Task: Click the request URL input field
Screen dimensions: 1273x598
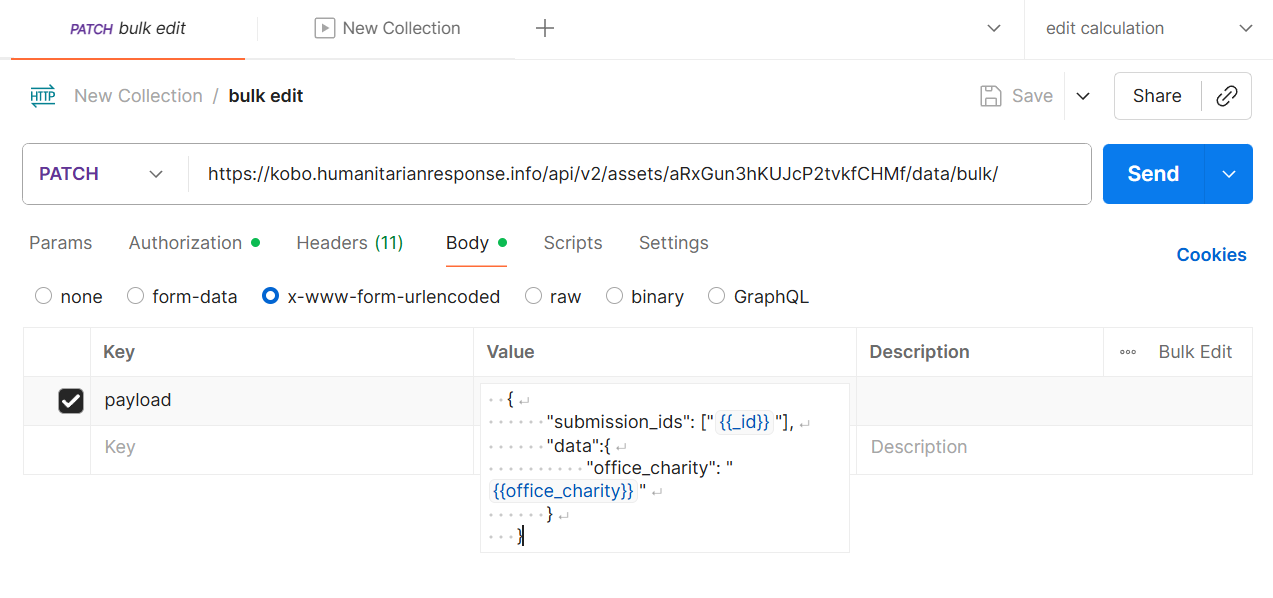Action: pos(638,174)
